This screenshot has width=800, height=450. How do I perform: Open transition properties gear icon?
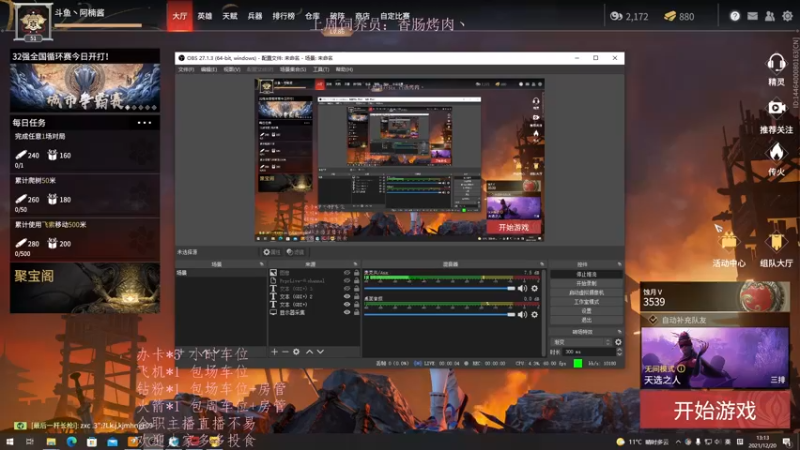tap(618, 342)
